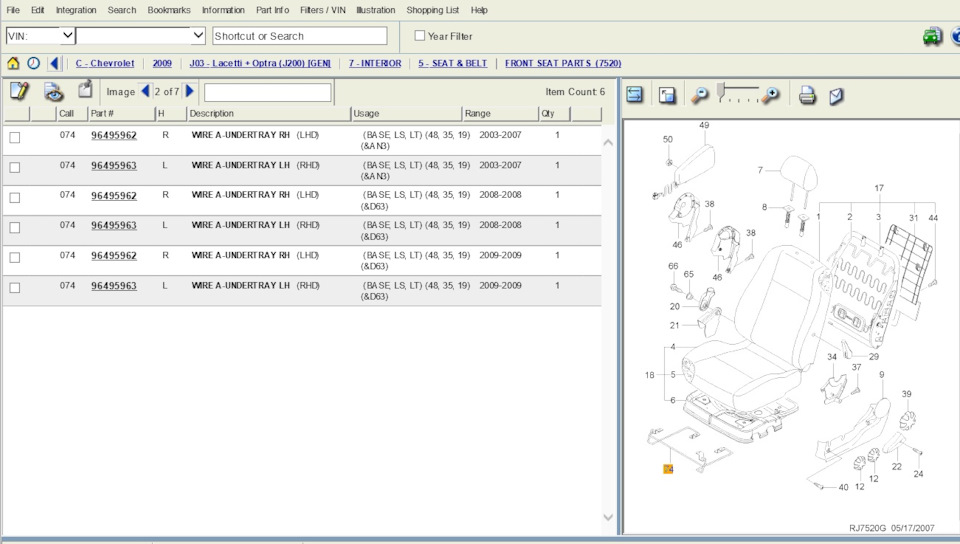Zoom in the illustration with magnifier
Image resolution: width=960 pixels, height=544 pixels.
click(x=770, y=95)
